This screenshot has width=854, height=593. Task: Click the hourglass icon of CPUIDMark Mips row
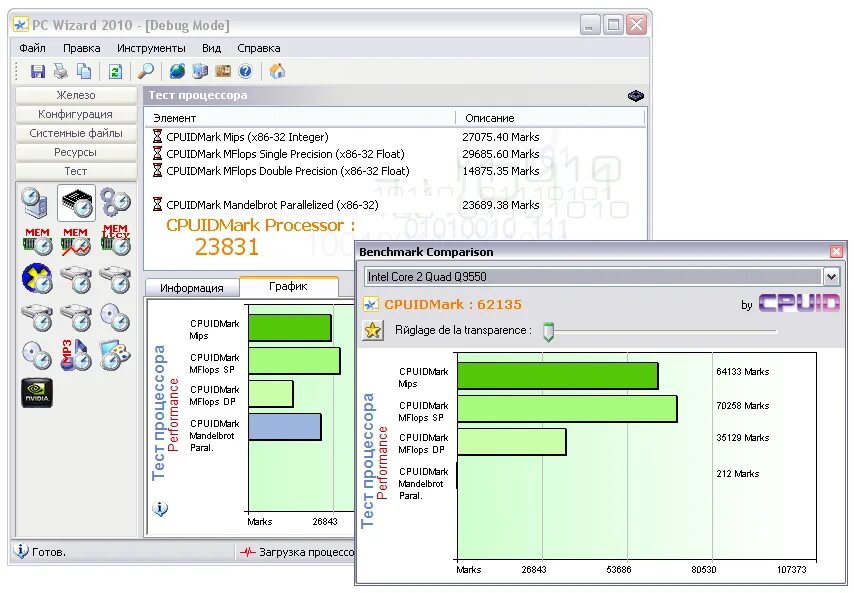click(157, 136)
